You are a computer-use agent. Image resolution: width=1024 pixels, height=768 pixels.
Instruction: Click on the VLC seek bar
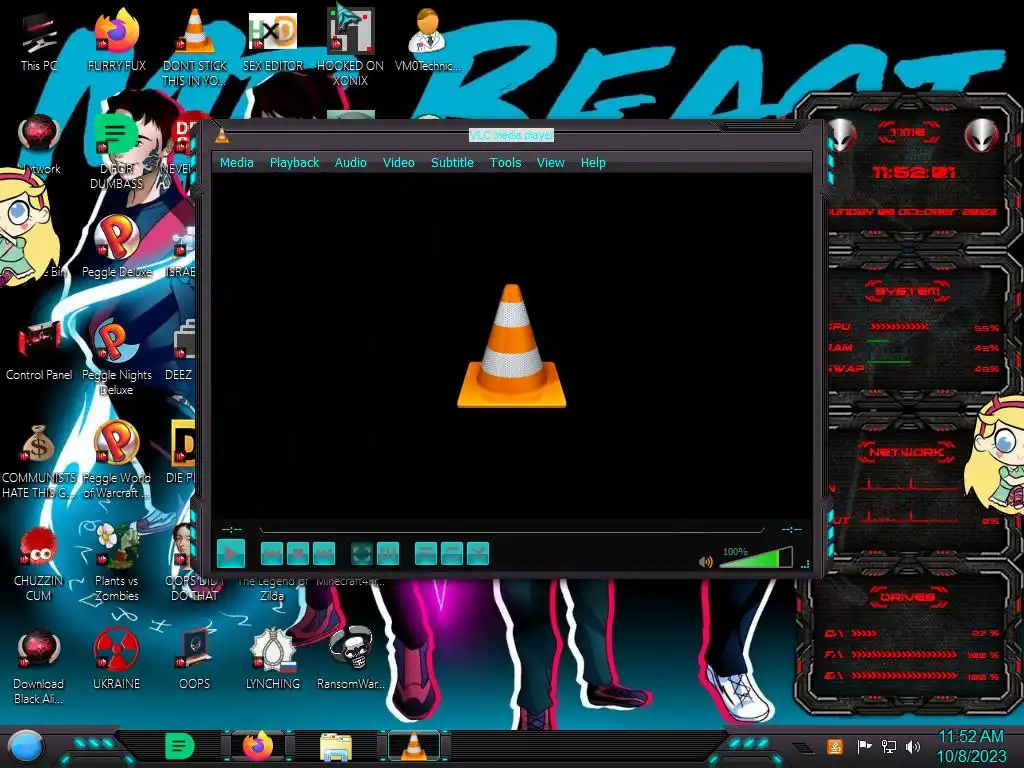coord(511,530)
